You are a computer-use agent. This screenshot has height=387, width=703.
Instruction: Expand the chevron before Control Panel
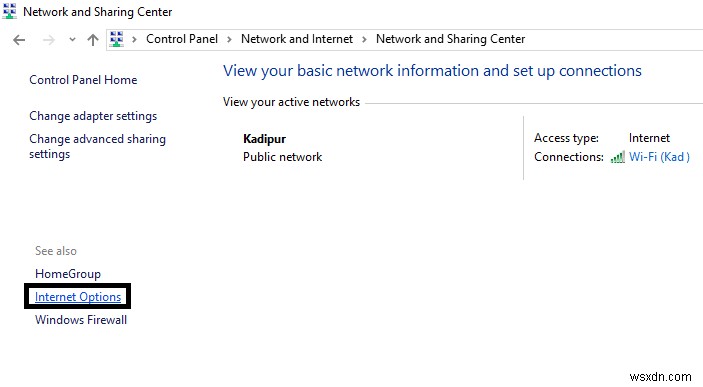coord(134,39)
